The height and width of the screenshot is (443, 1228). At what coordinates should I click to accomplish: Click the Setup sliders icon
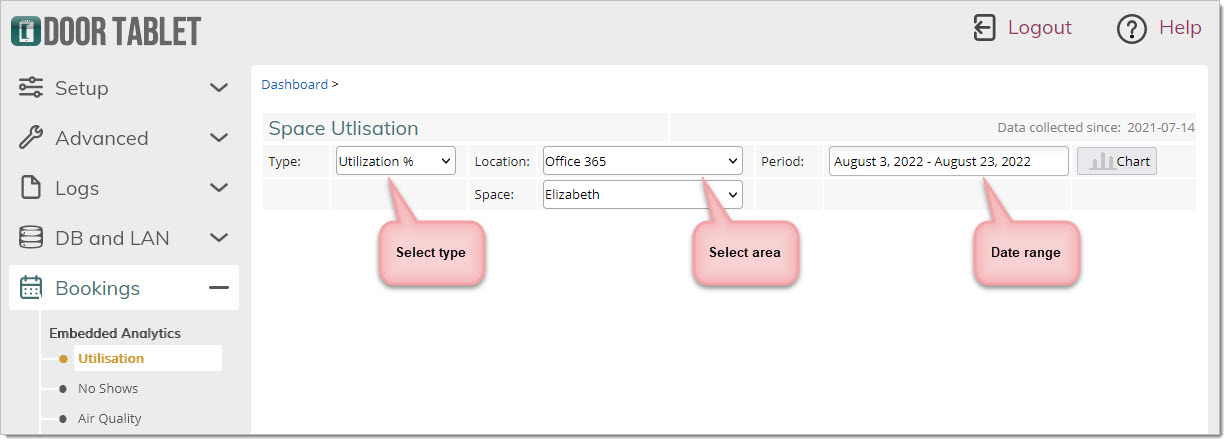[31, 88]
